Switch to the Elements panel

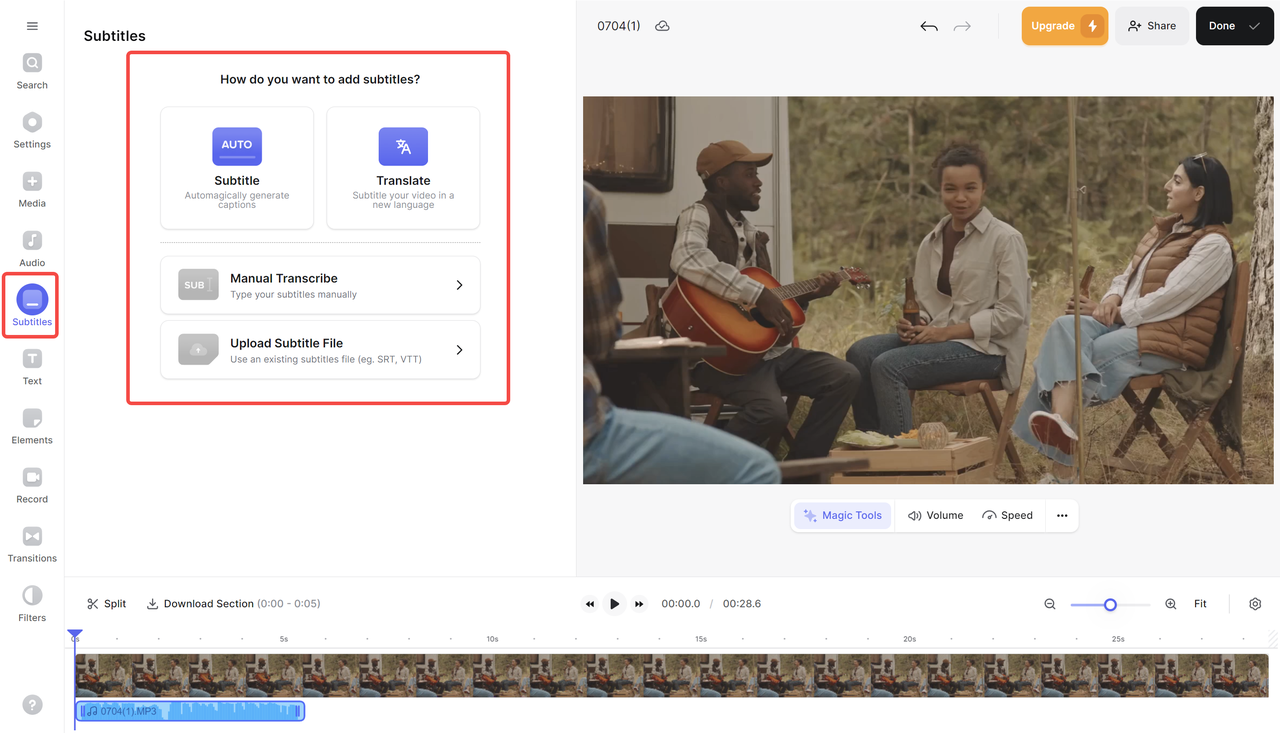tap(31, 426)
